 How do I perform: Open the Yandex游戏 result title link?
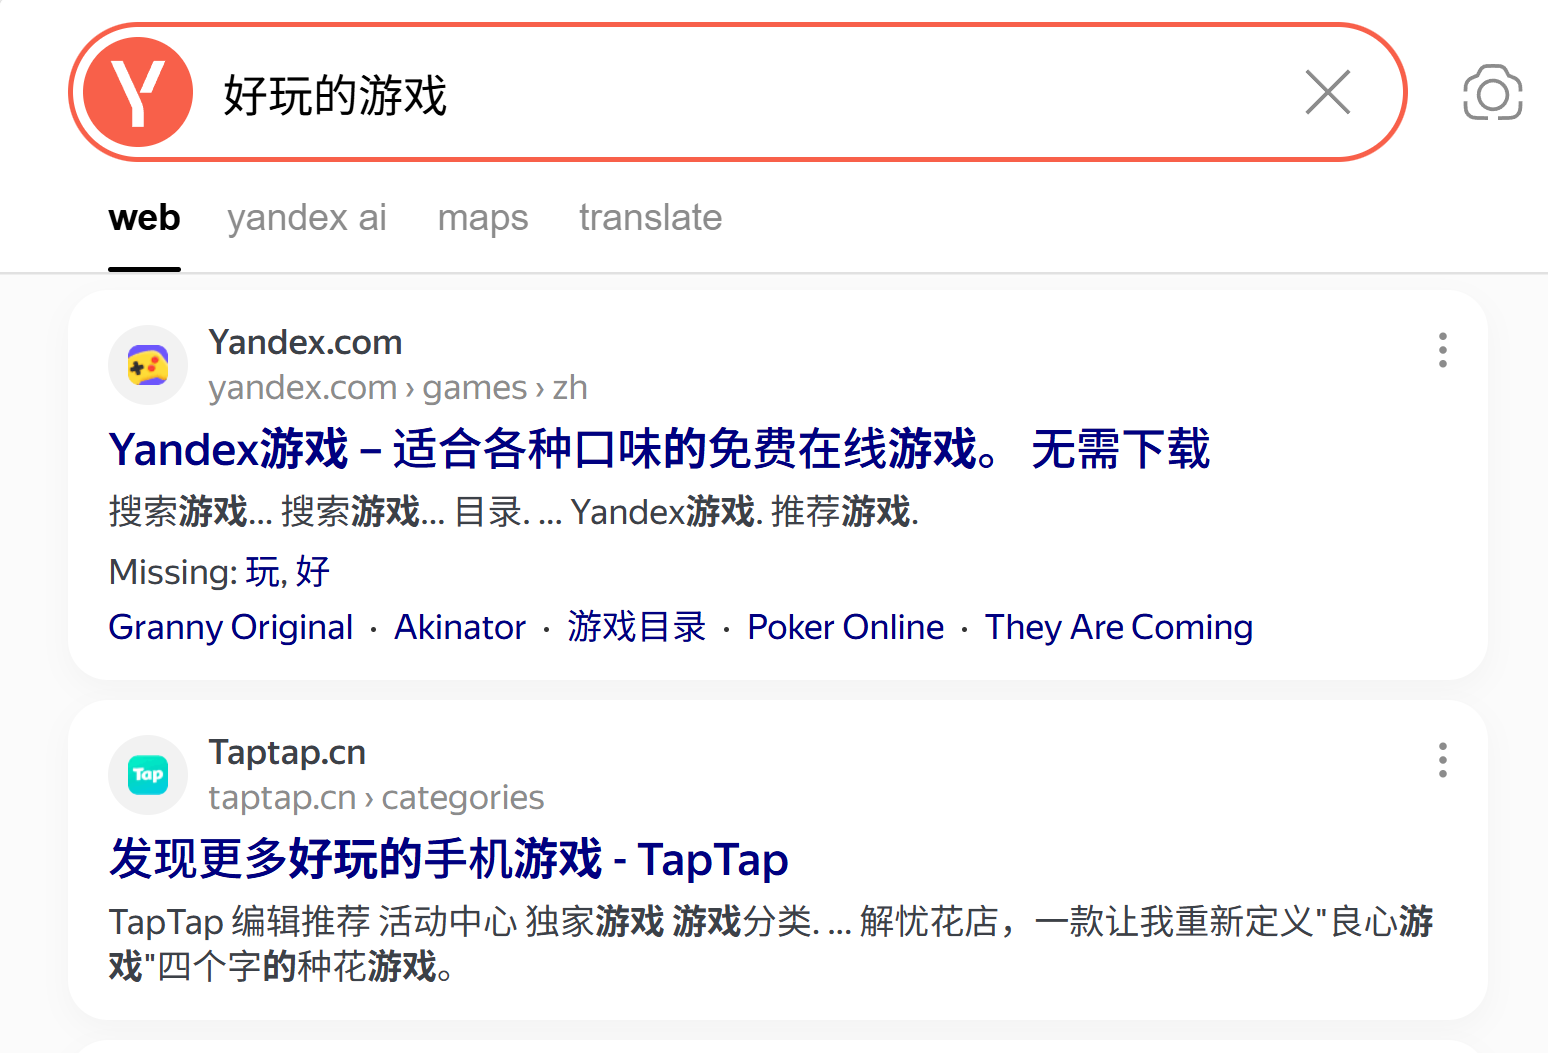tap(659, 449)
